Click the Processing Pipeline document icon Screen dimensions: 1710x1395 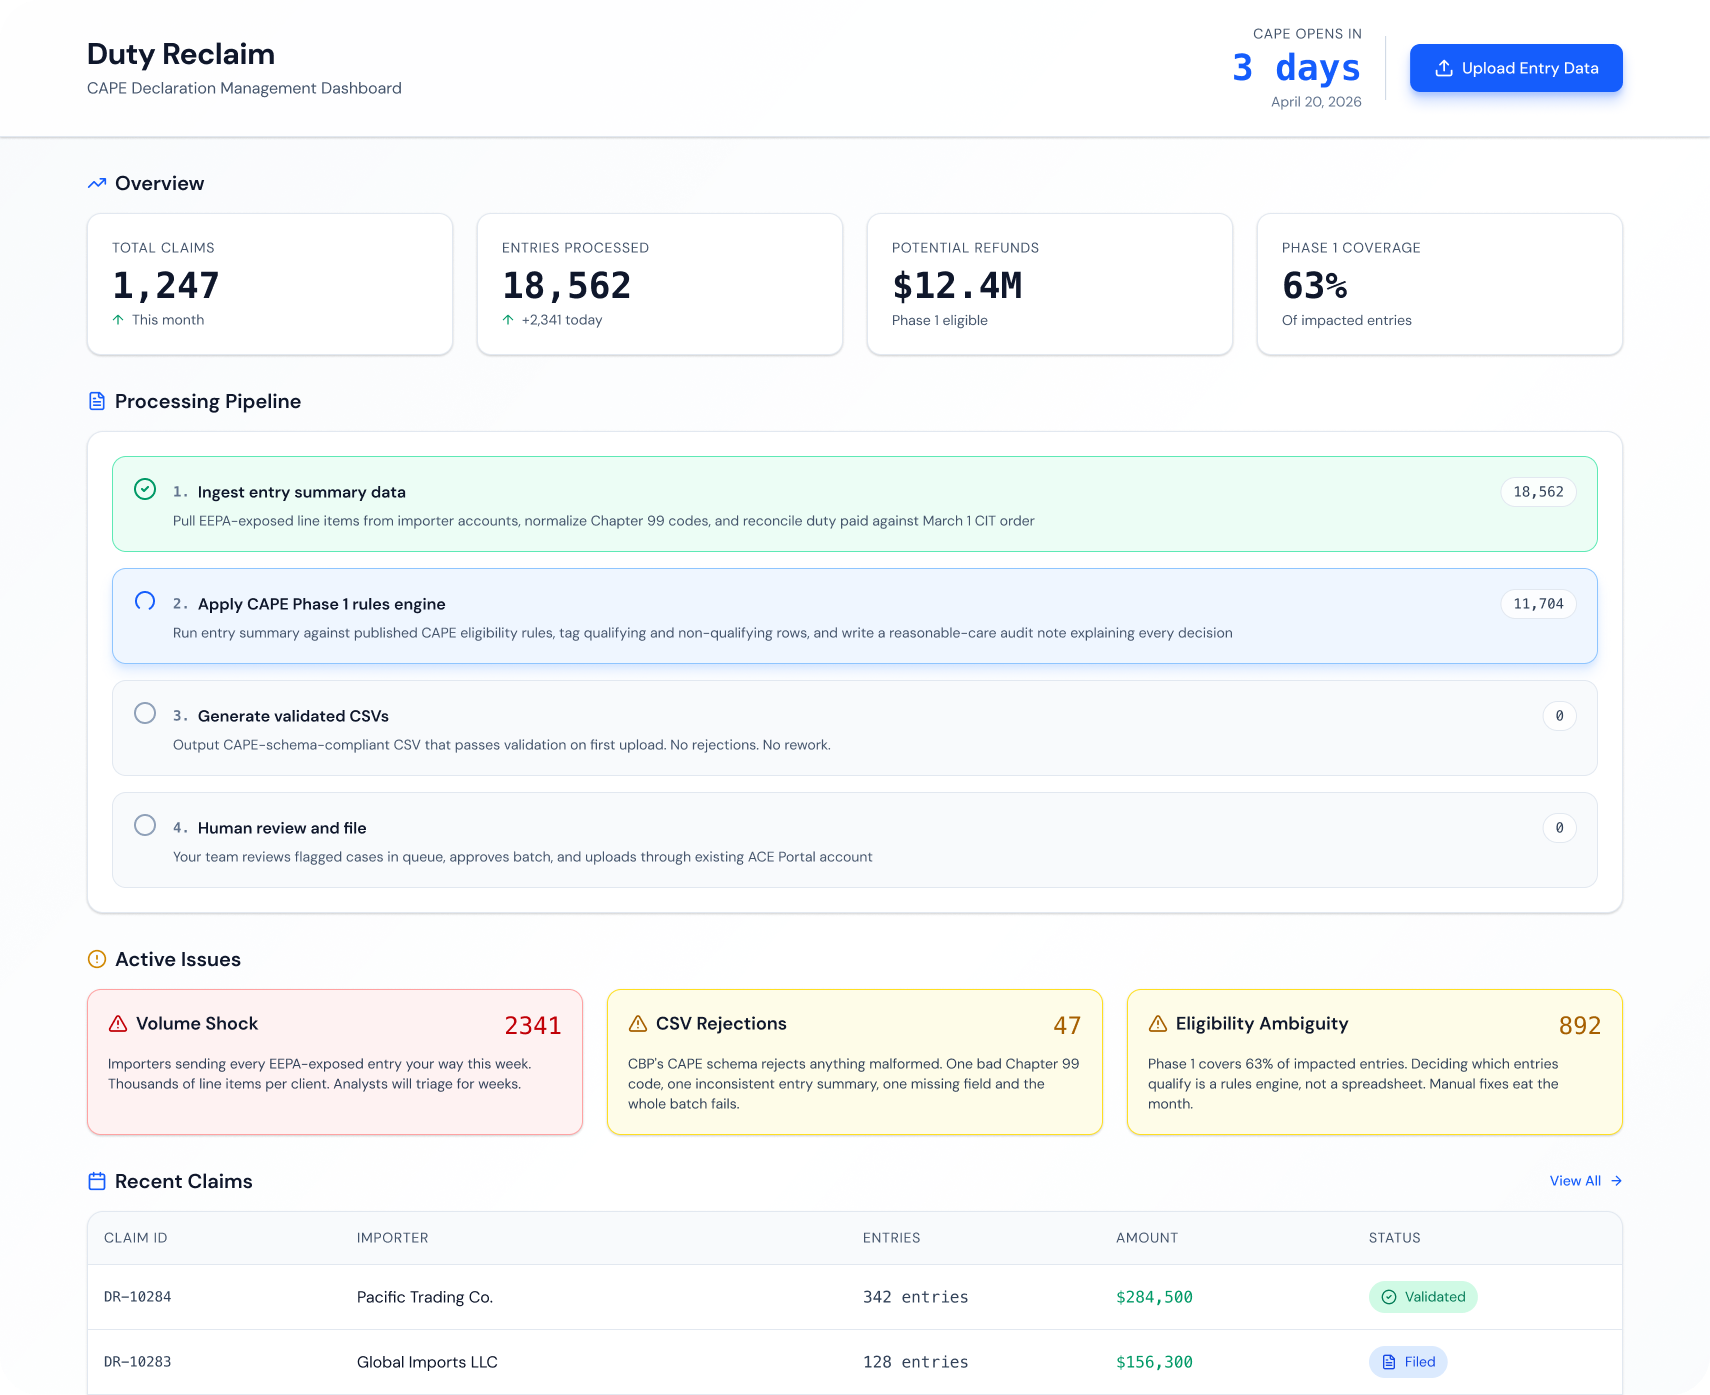click(97, 401)
